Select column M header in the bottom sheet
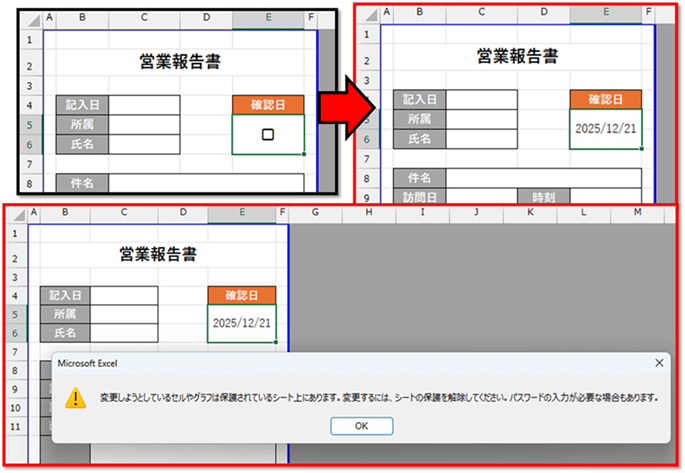 (x=639, y=213)
